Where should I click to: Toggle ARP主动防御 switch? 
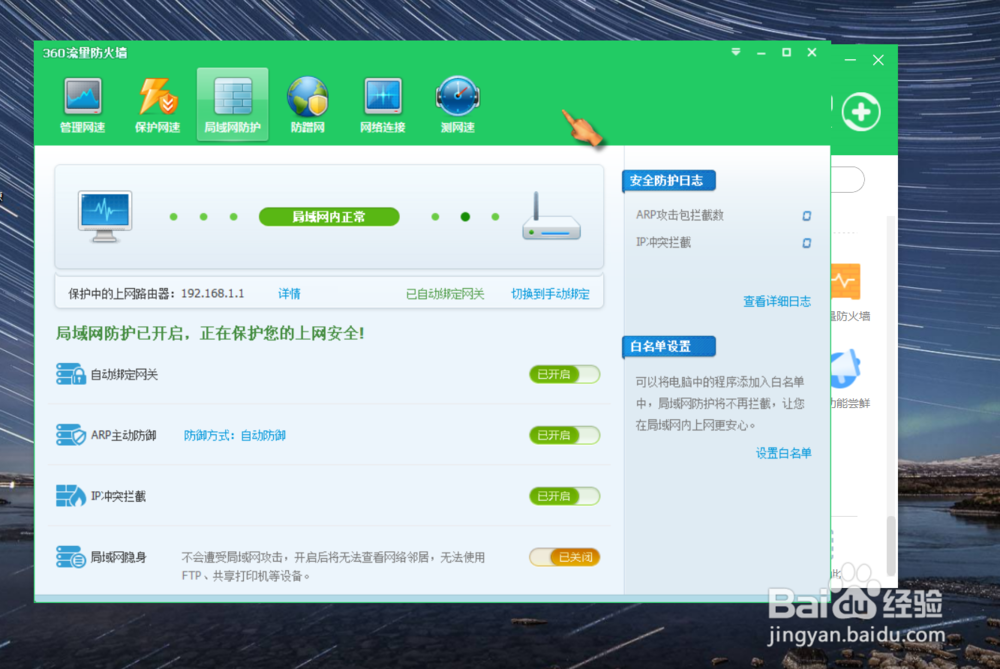pos(564,436)
